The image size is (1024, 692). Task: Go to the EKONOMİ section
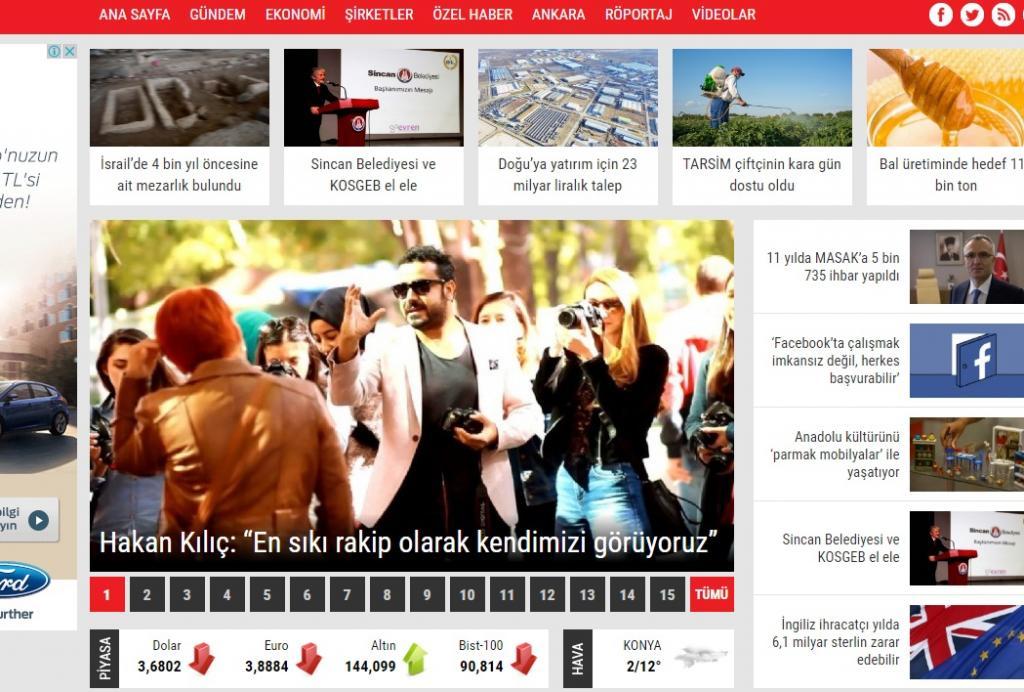click(295, 15)
